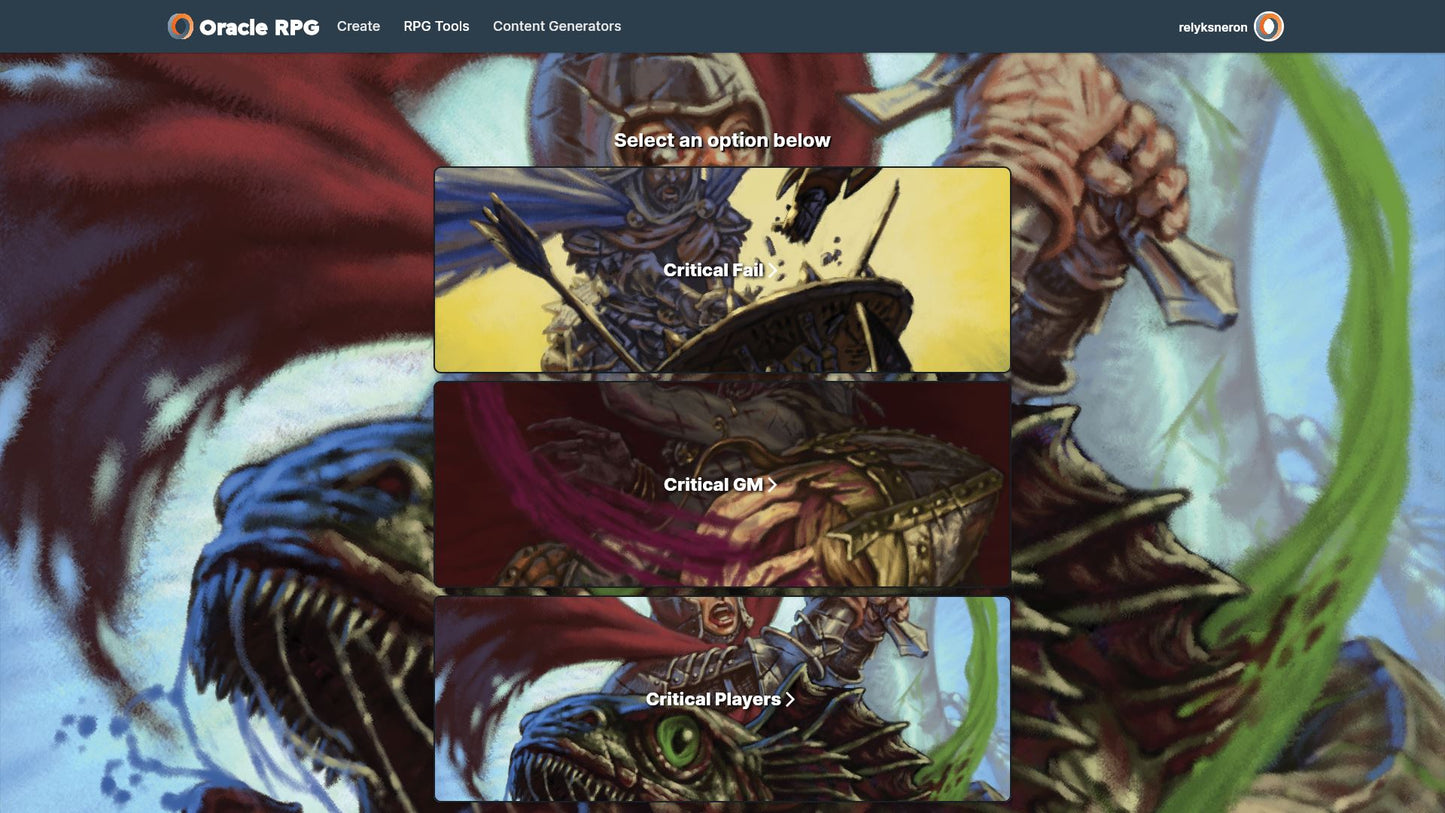Click the Oracle RPG ring logo icon
This screenshot has width=1445, height=813.
click(180, 27)
